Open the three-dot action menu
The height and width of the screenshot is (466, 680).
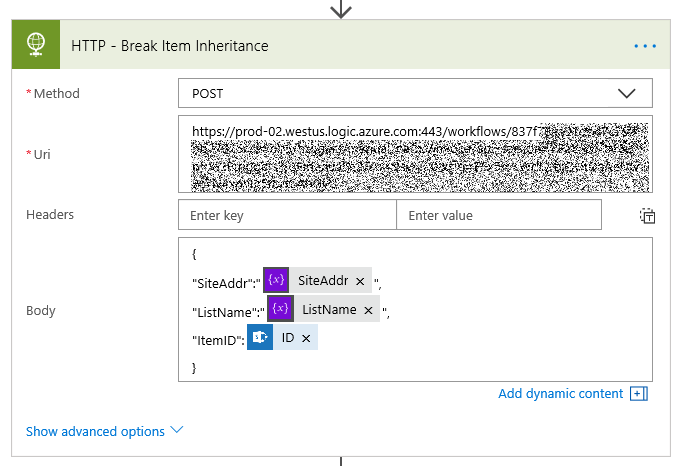point(645,46)
